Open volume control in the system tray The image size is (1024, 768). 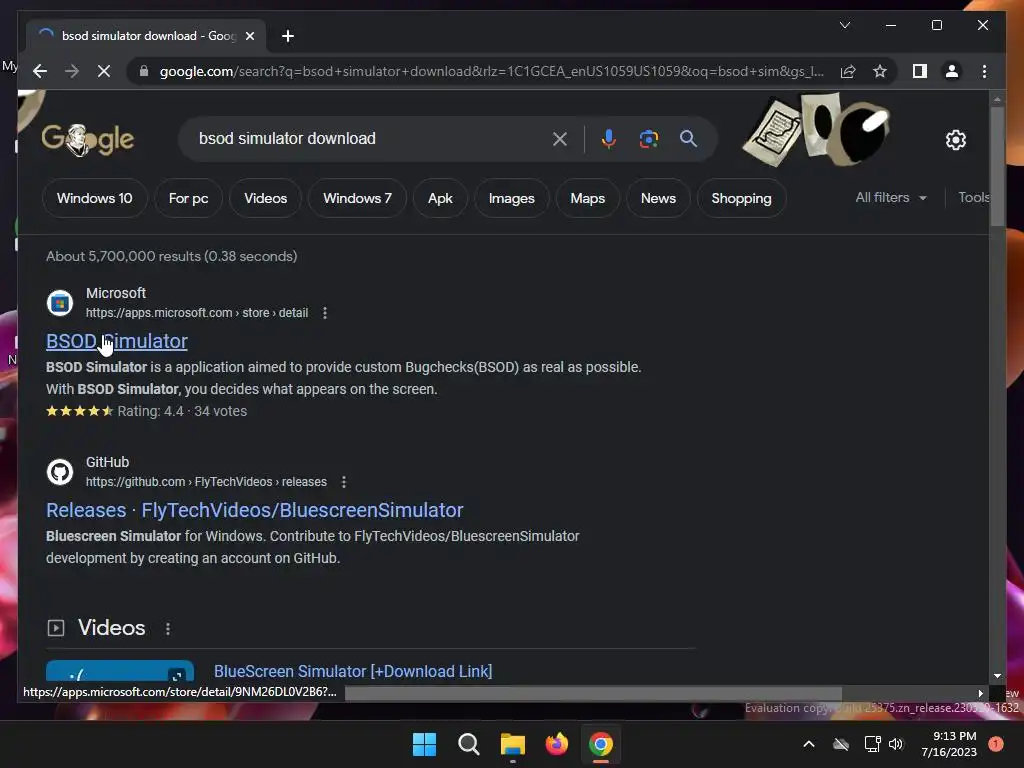coord(896,744)
